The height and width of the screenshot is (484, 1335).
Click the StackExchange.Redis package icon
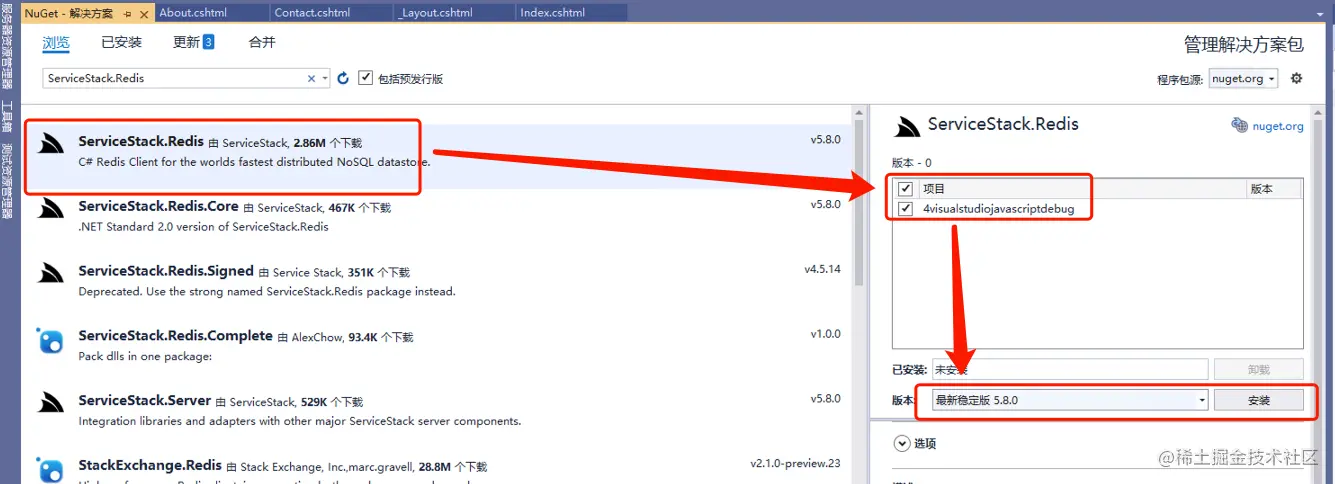click(51, 470)
